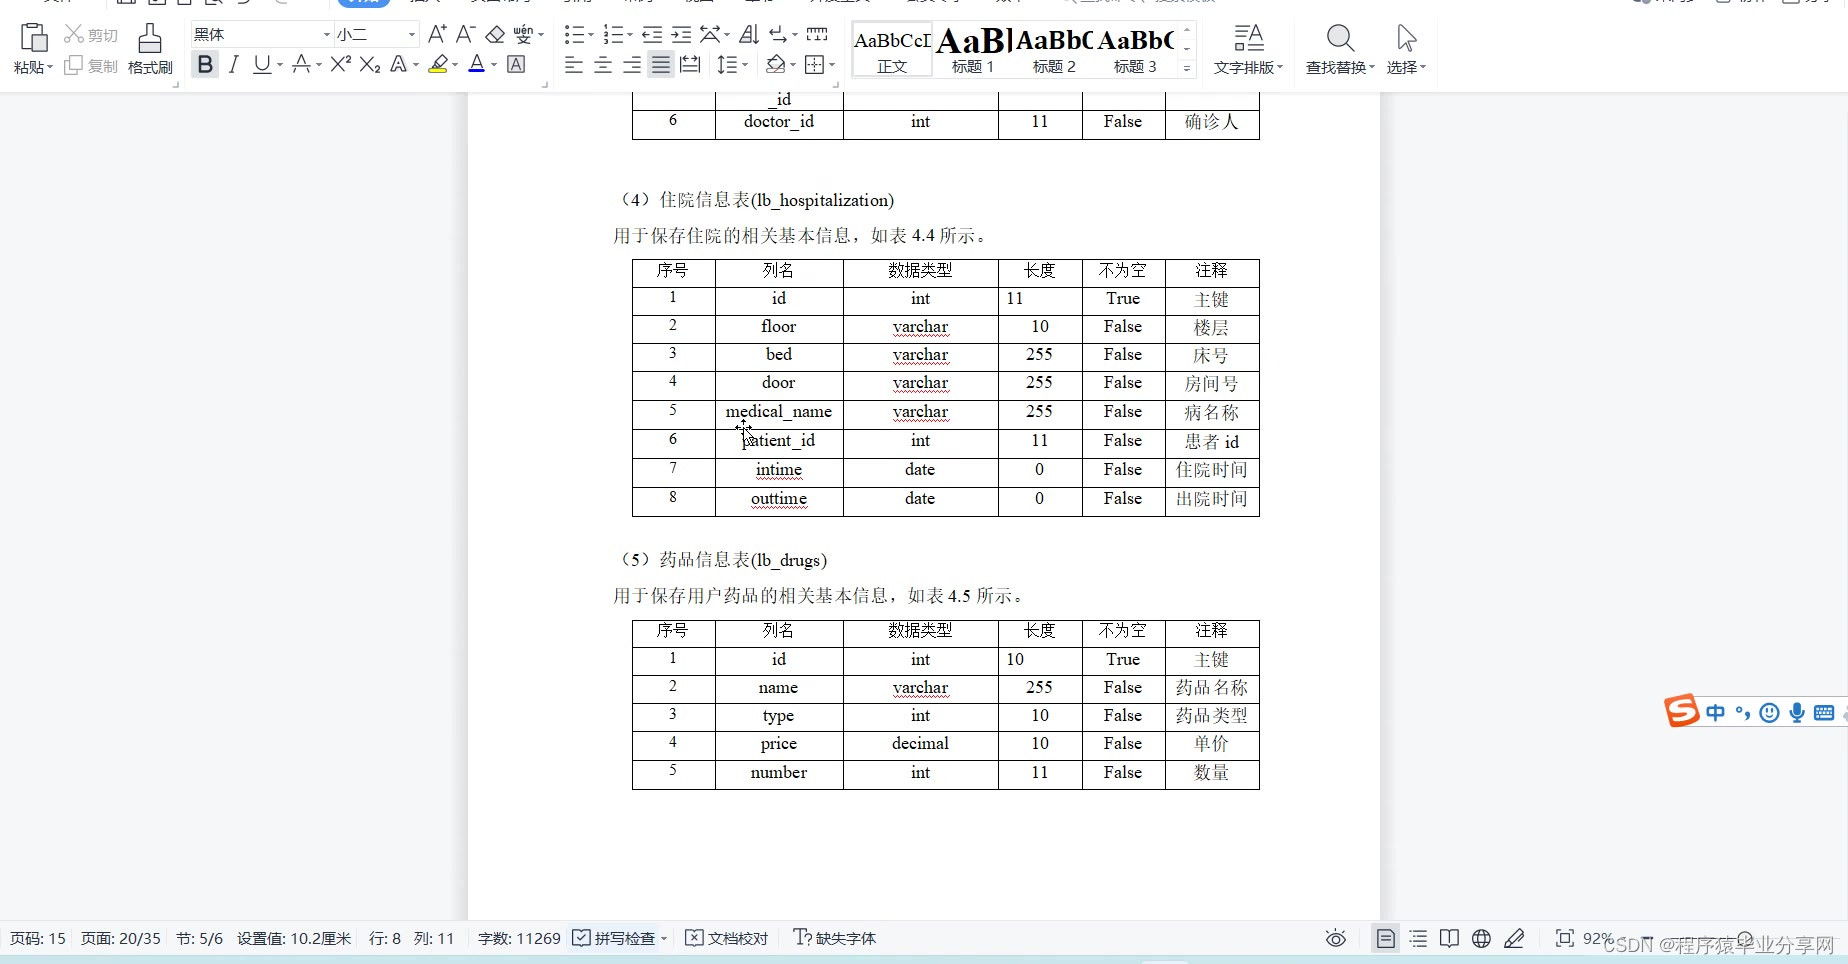Click the shading paint bucket icon
Viewport: 1848px width, 964px height.
[775, 65]
